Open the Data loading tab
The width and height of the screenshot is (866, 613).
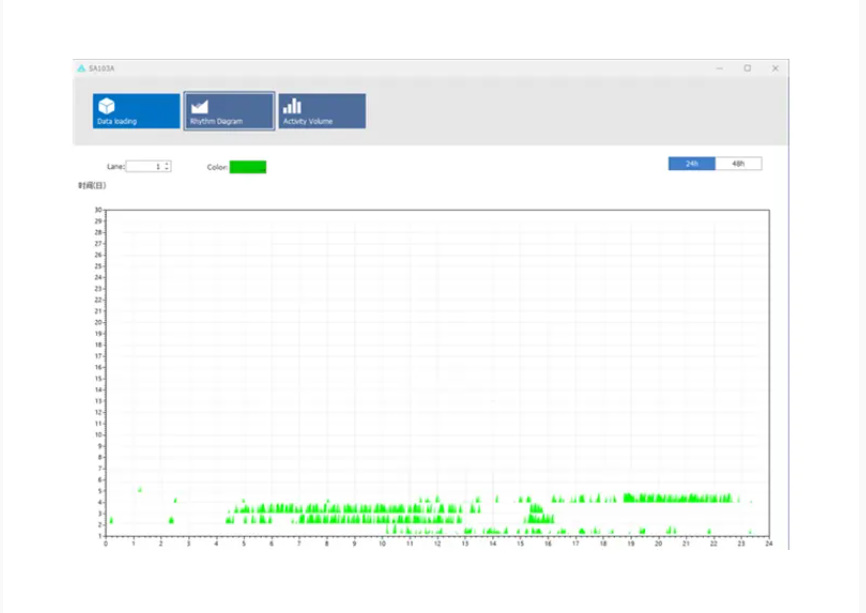[136, 111]
